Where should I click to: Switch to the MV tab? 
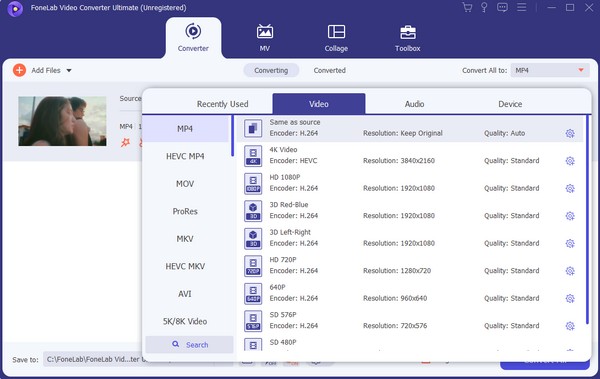click(265, 38)
